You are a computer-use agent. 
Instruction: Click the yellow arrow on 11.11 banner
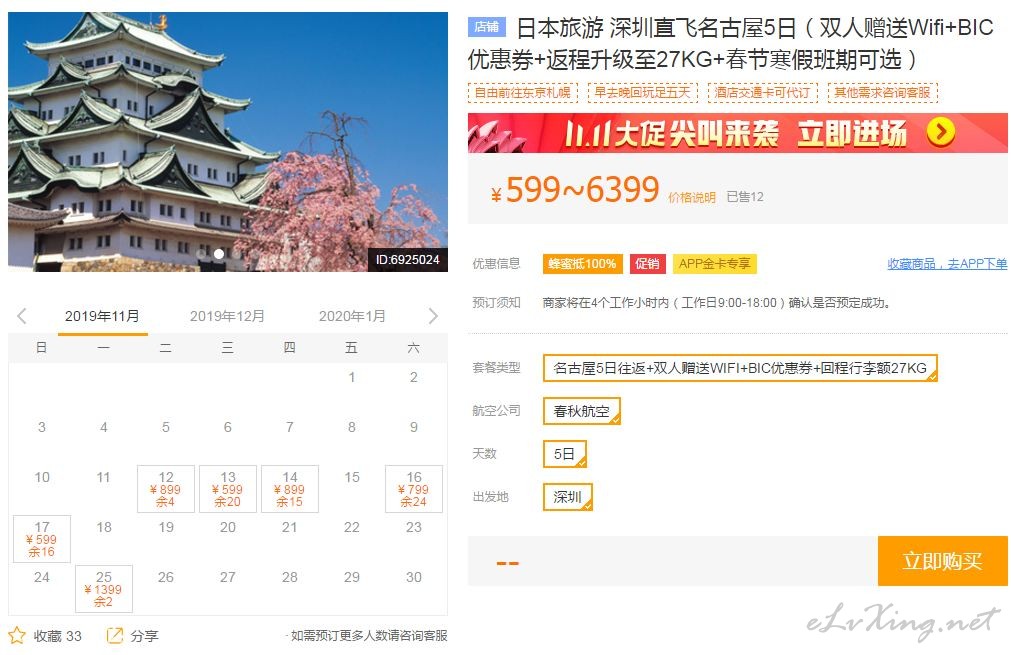tap(941, 132)
